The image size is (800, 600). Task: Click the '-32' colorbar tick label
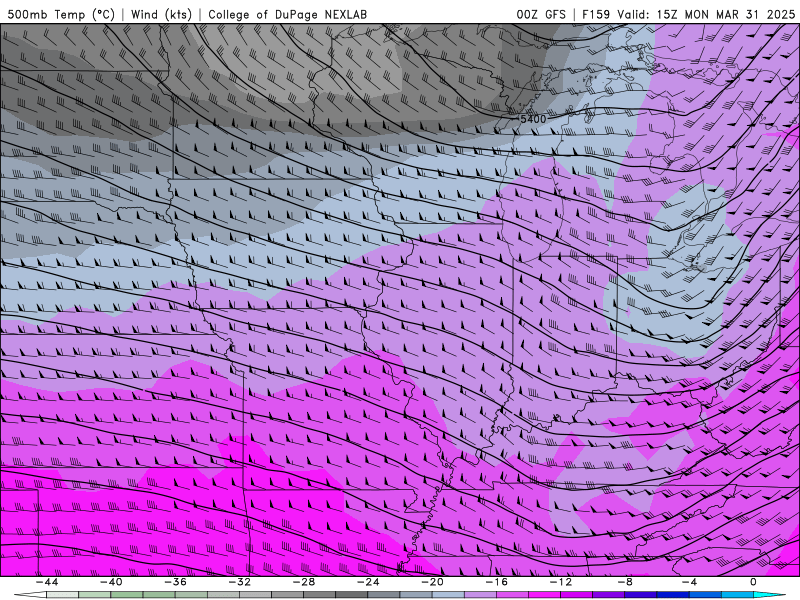click(x=240, y=582)
